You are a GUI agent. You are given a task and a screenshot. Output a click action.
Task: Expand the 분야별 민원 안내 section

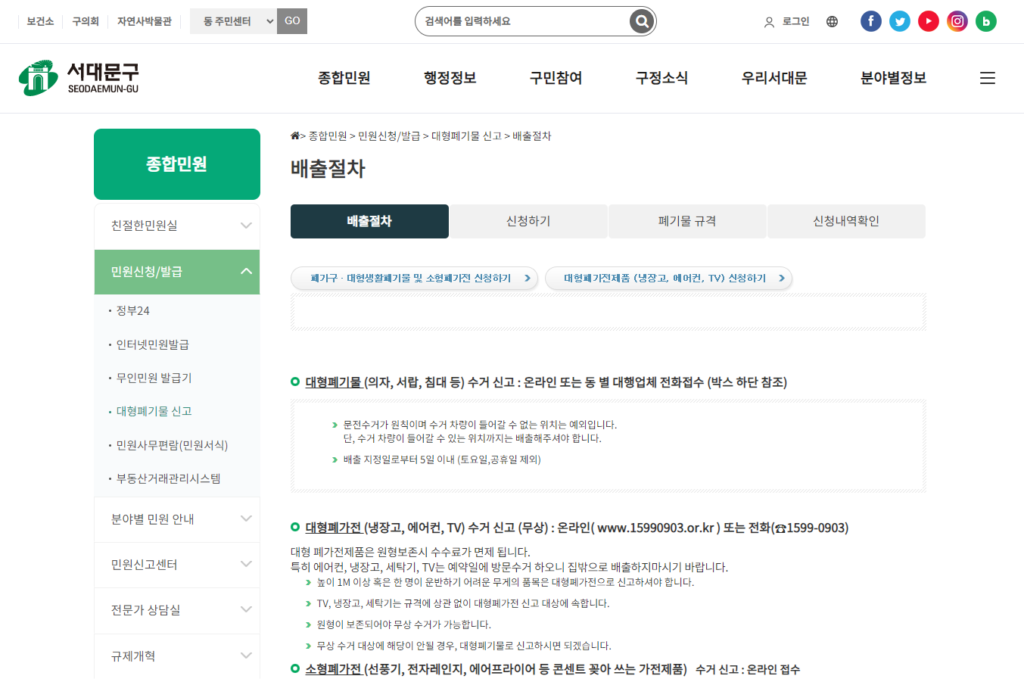(177, 520)
